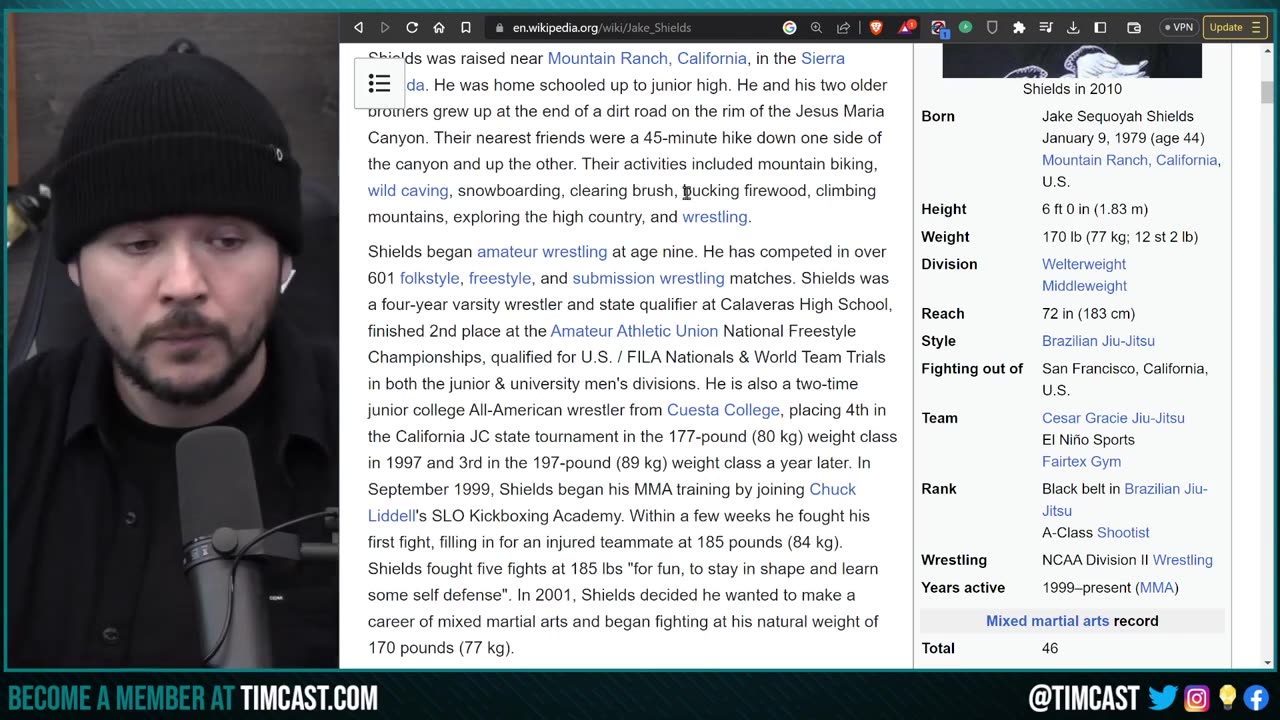The height and width of the screenshot is (720, 1280).
Task: Open Brave Shields lion icon
Action: point(876,28)
